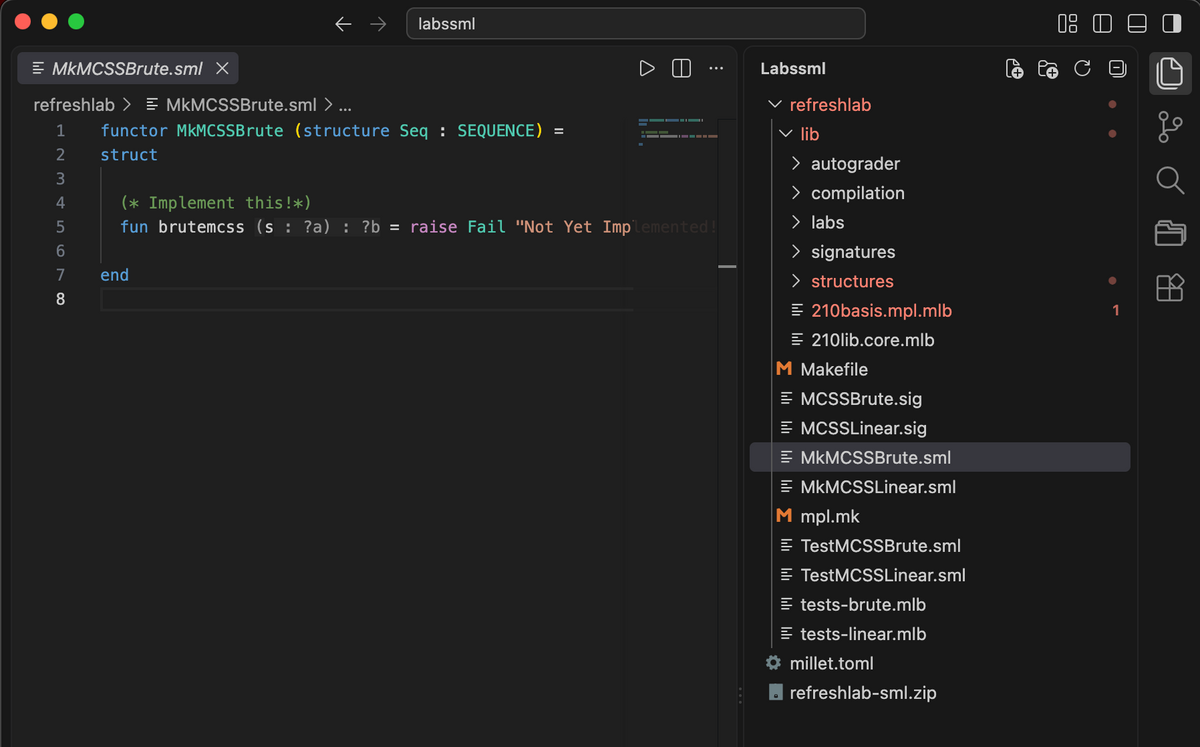This screenshot has height=747, width=1200.
Task: Click MkMCSSBrute.sml in the breadcrumb
Action: (x=241, y=104)
